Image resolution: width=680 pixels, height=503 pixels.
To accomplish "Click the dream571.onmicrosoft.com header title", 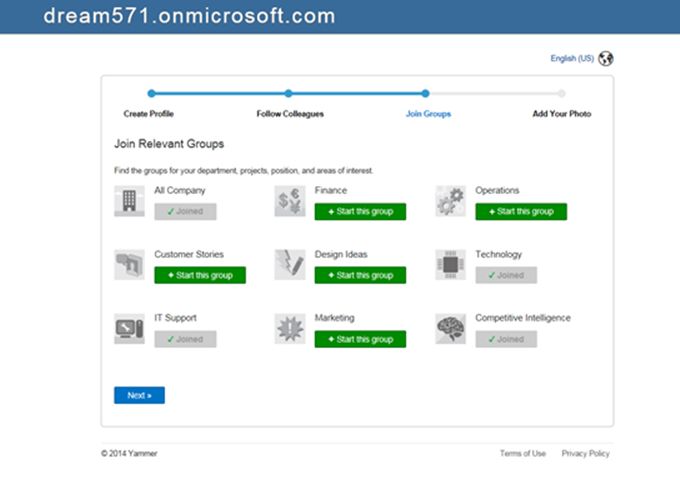I will tap(189, 16).
